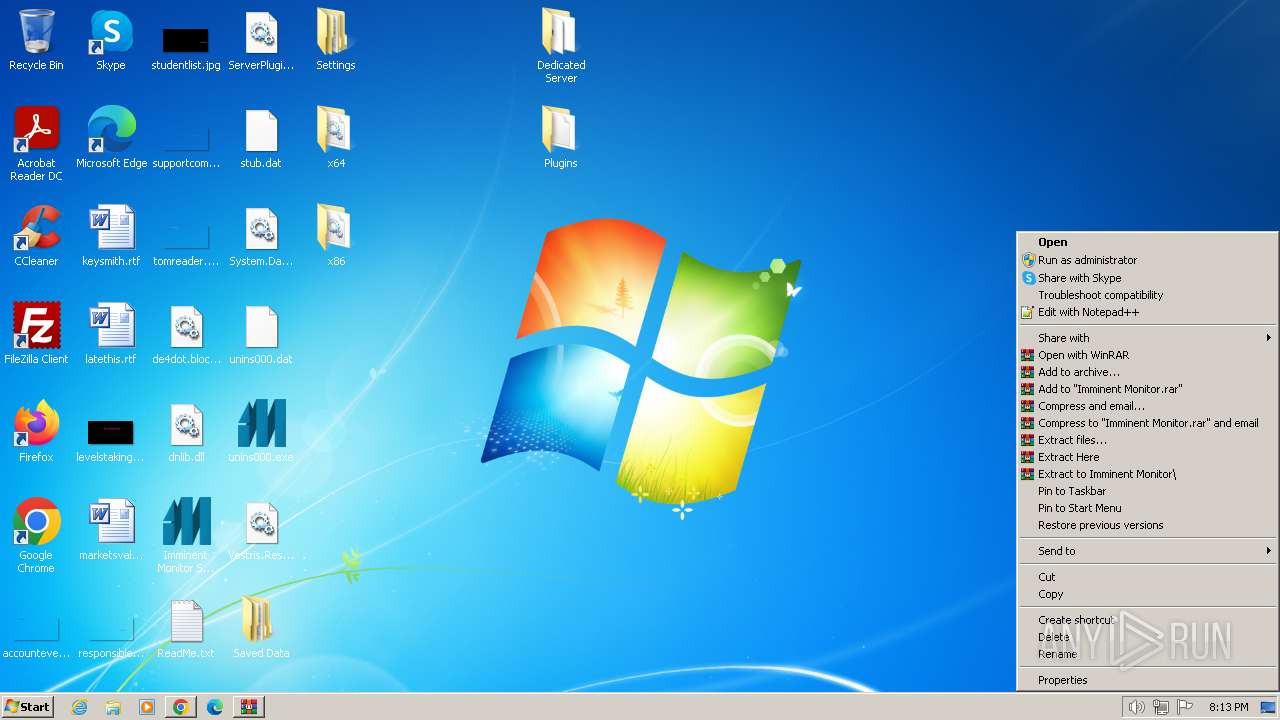Launch Internet Explorer from taskbar
The height and width of the screenshot is (720, 1280).
(79, 707)
